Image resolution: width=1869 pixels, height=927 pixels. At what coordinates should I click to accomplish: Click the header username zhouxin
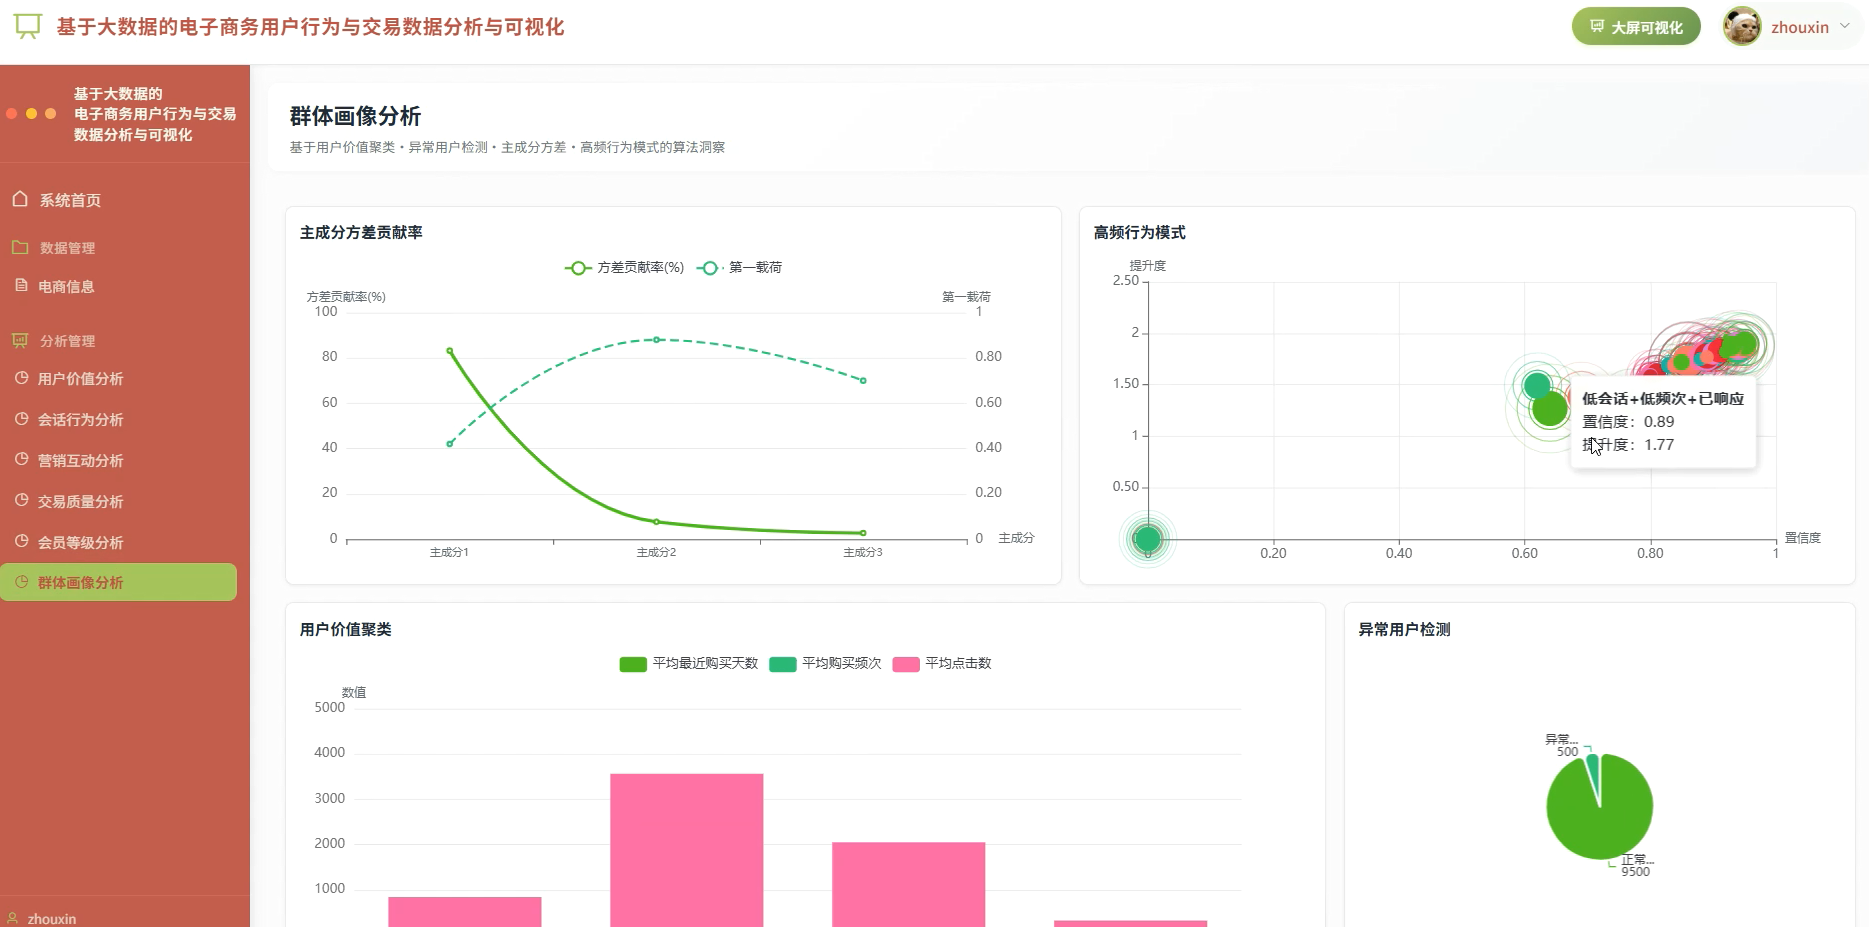point(1800,28)
